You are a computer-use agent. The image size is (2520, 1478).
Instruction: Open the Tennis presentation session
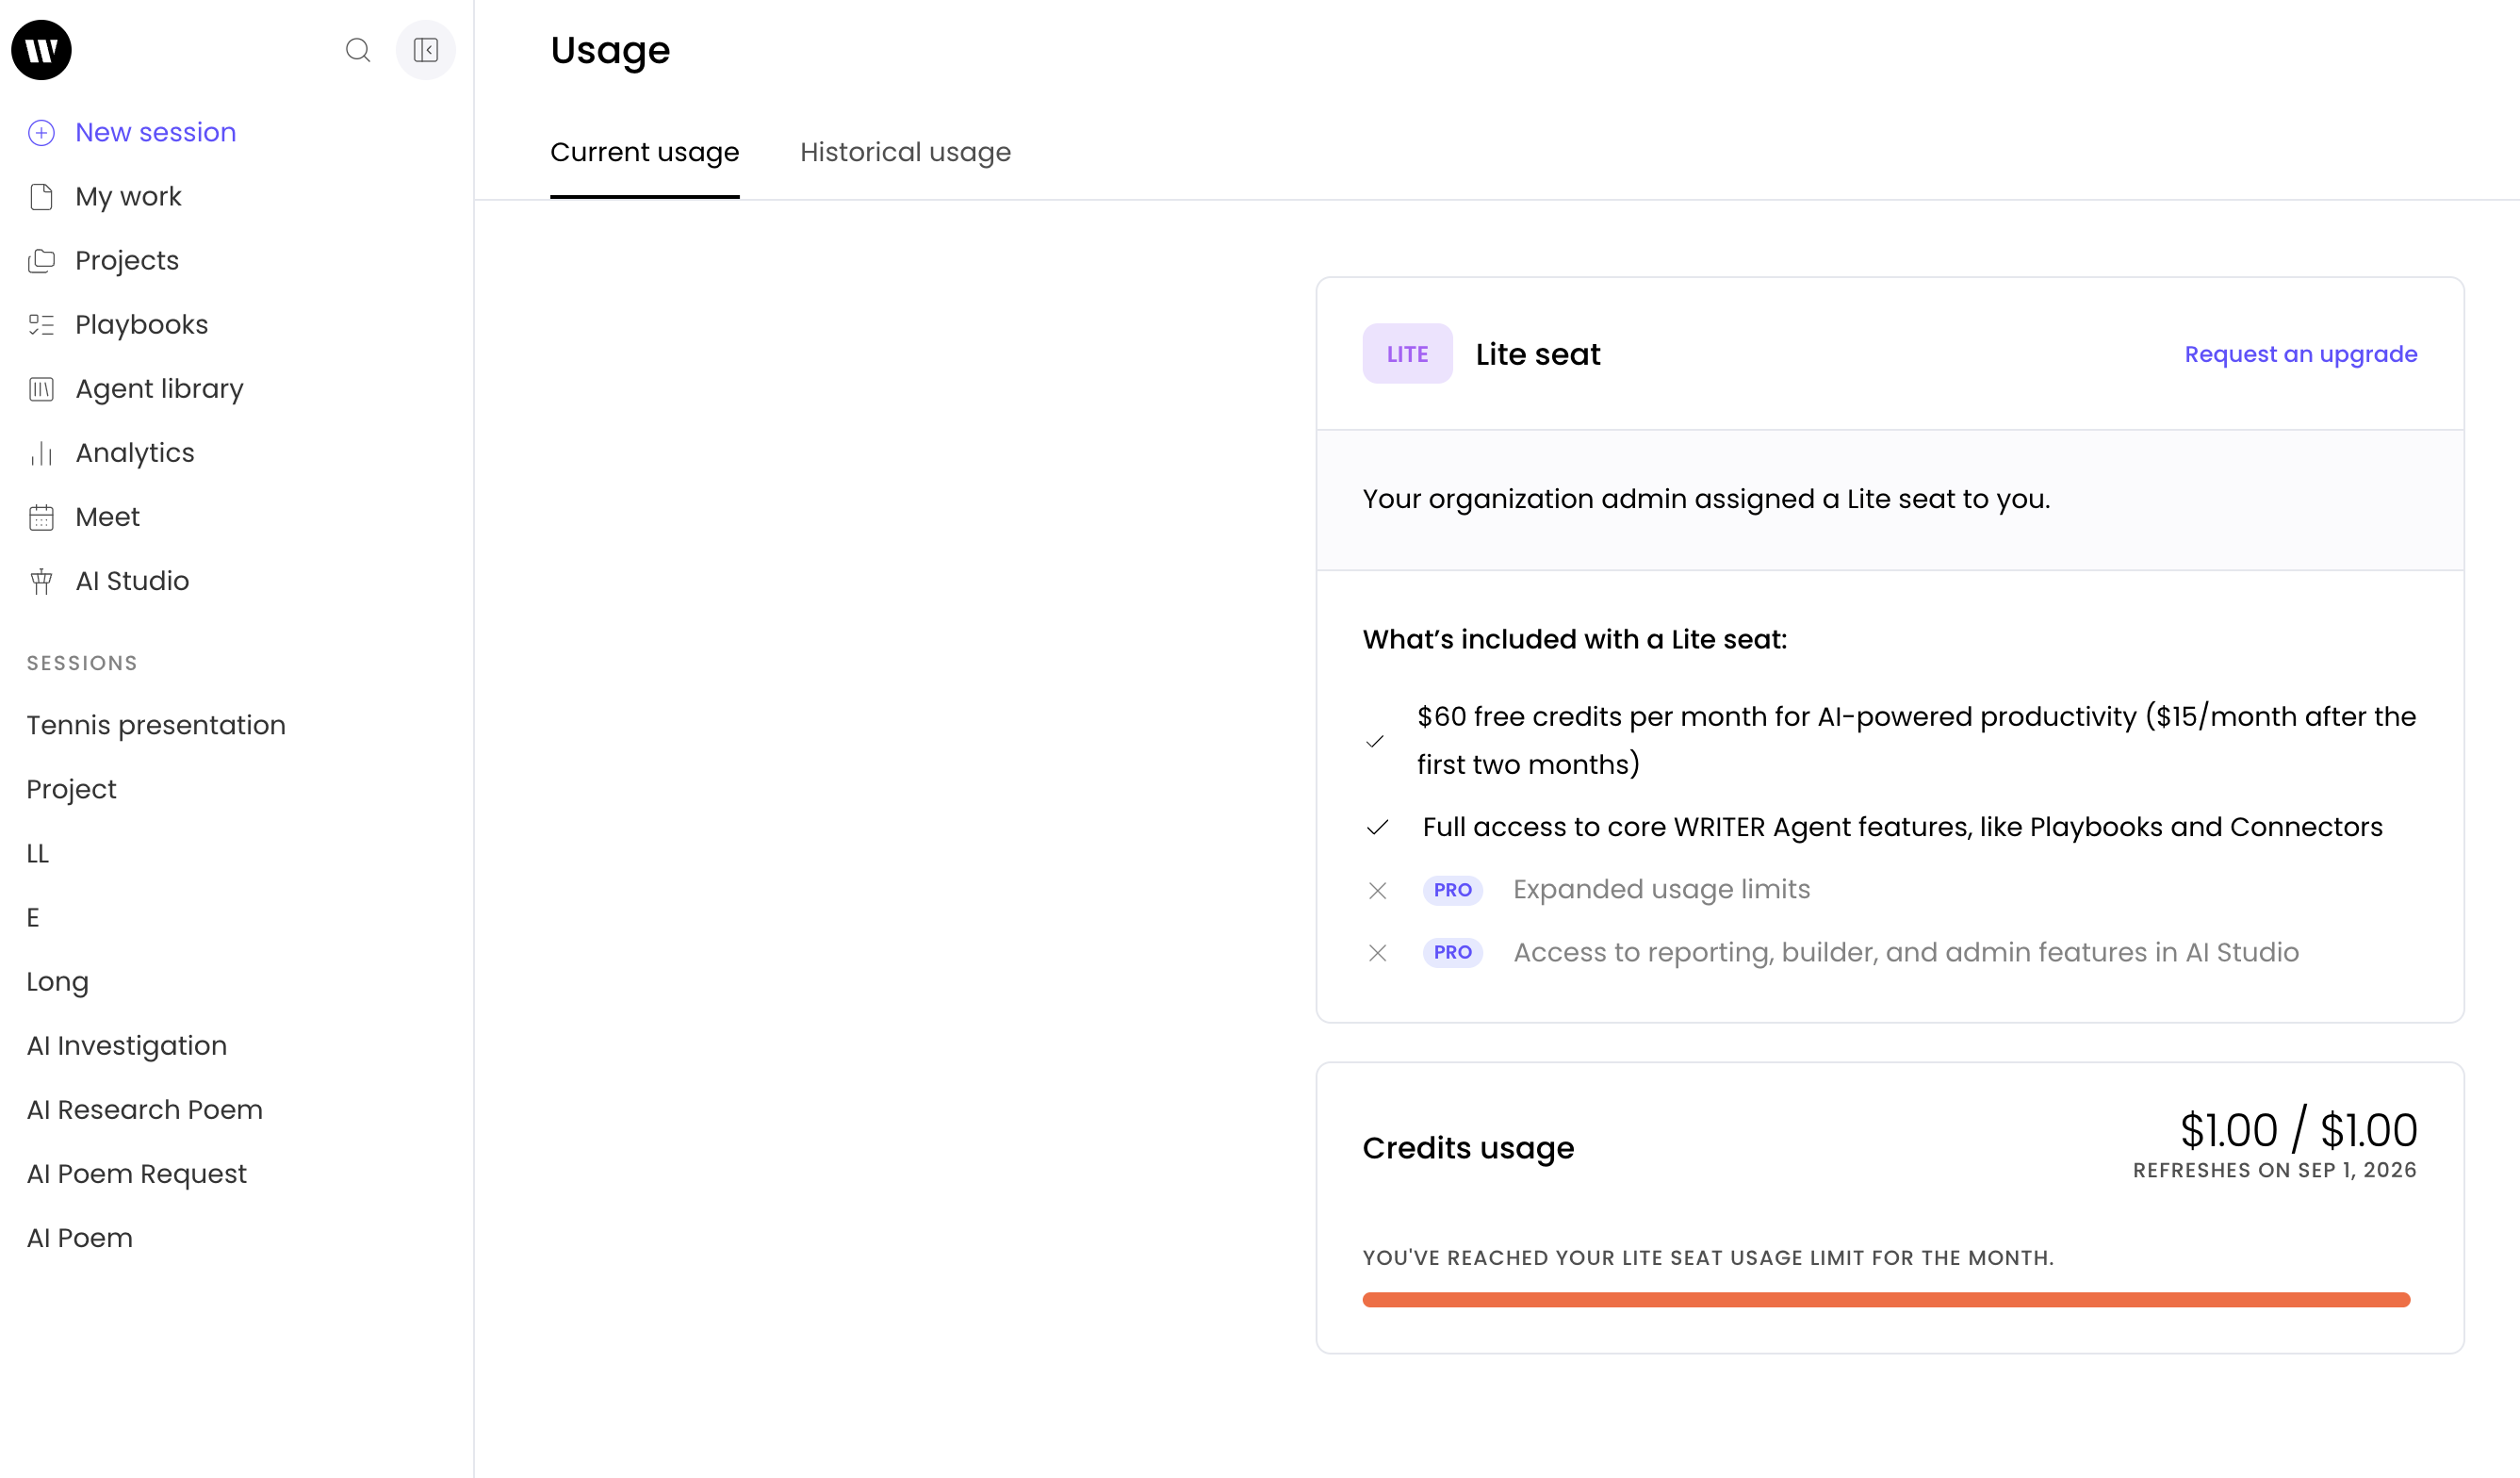click(156, 725)
